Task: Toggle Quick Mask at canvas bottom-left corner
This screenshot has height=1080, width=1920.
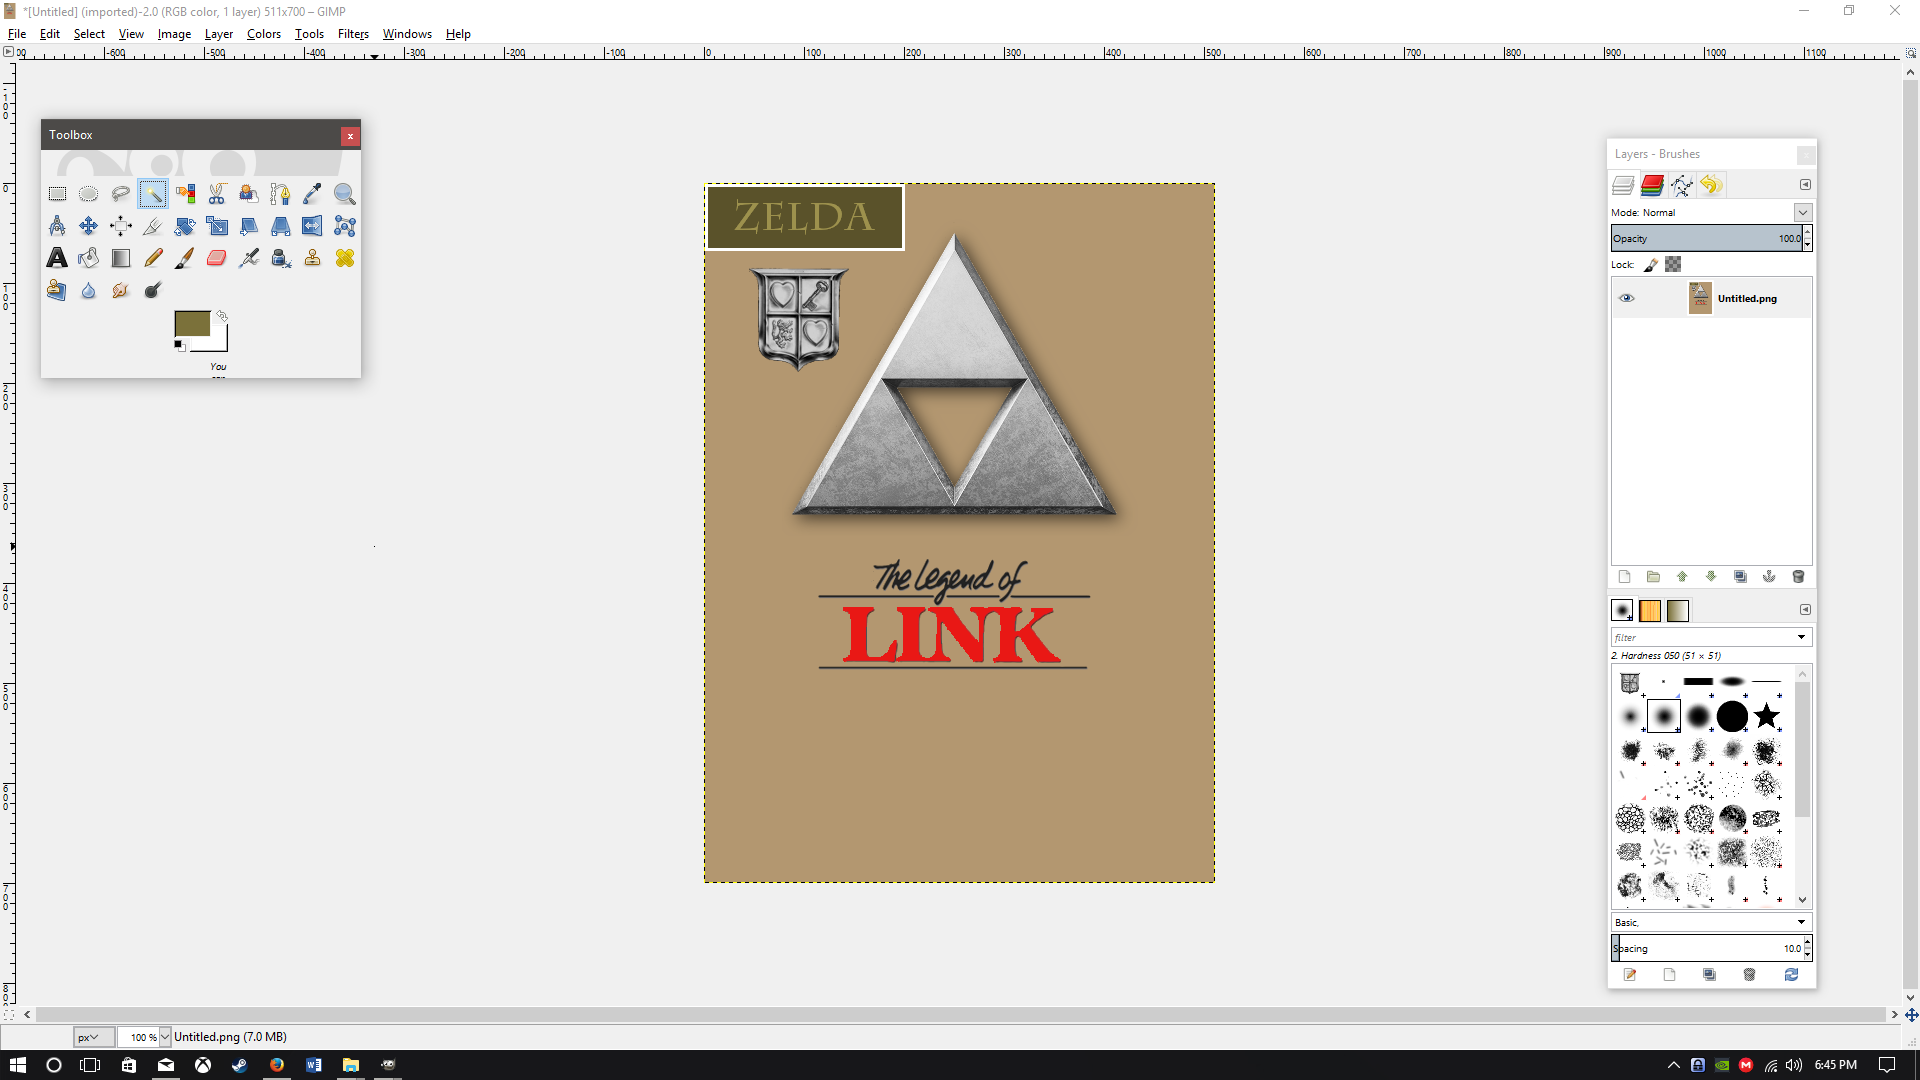Action: [8, 1014]
